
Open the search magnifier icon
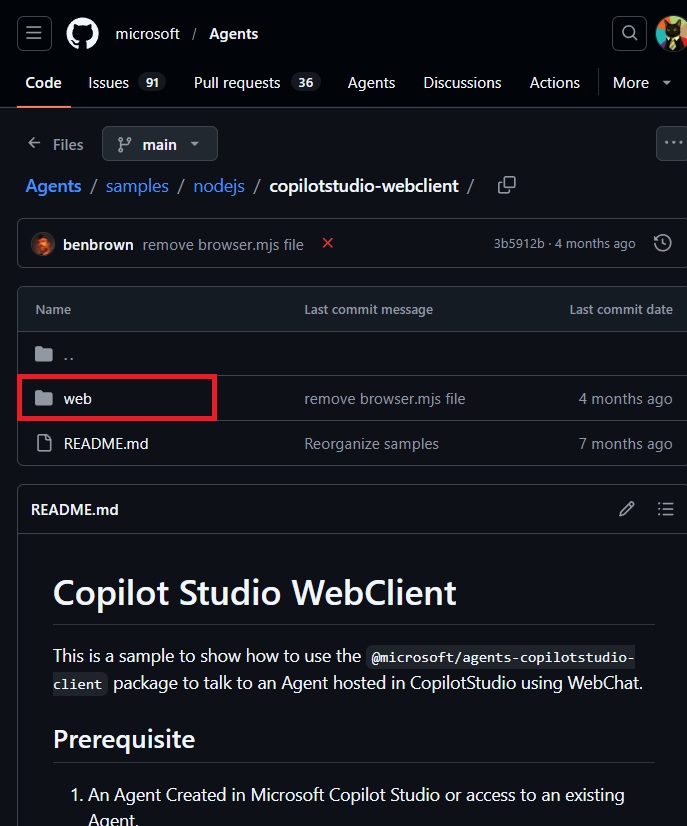629,34
